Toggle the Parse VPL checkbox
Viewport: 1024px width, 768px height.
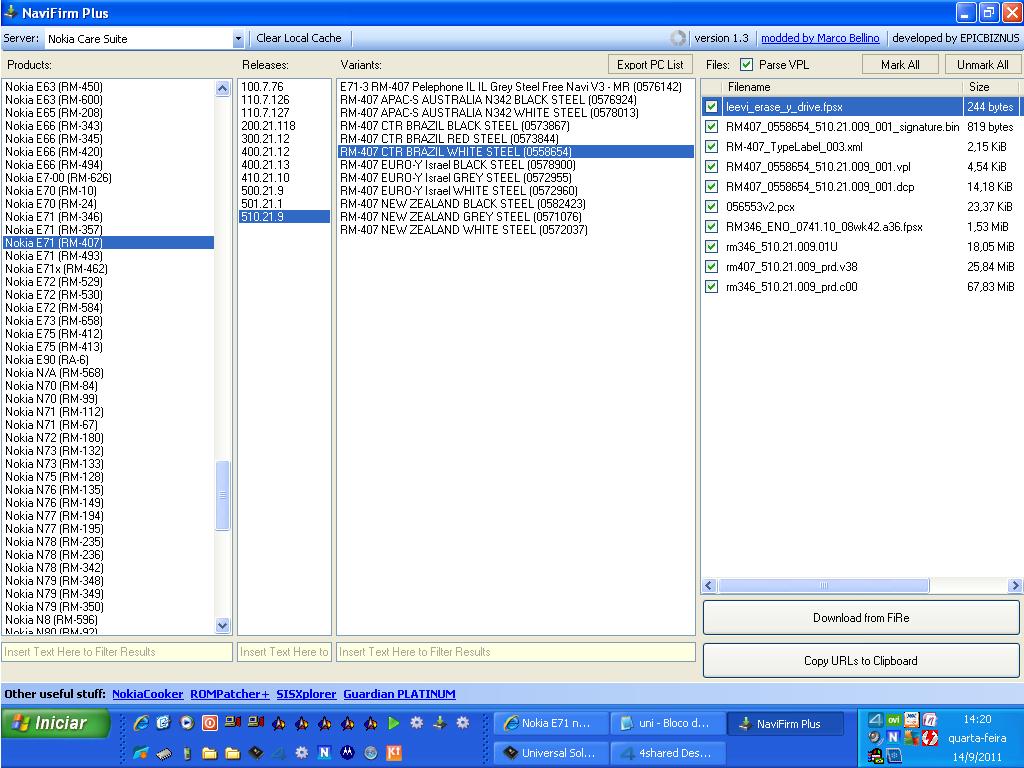(746, 65)
